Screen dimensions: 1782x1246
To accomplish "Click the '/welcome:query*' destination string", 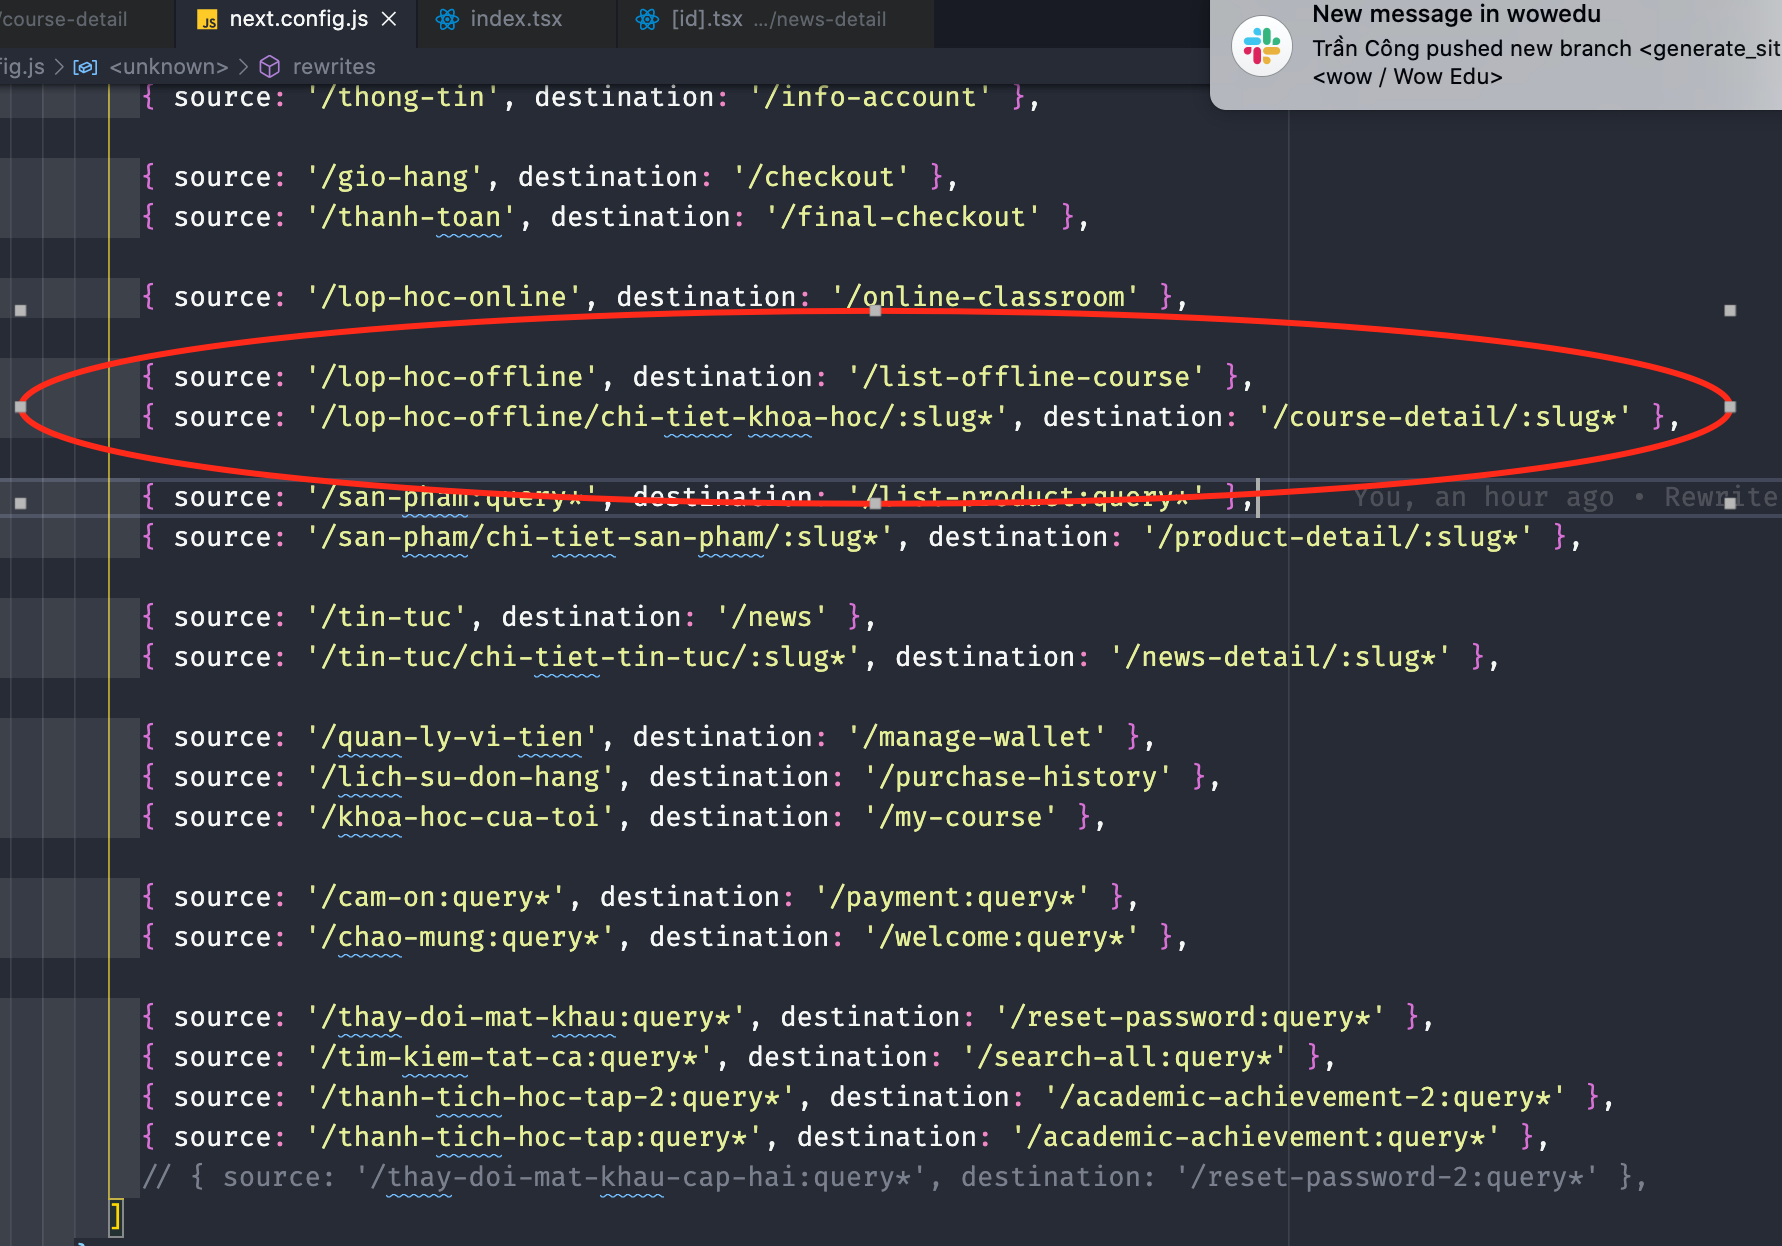I will pos(1002,937).
